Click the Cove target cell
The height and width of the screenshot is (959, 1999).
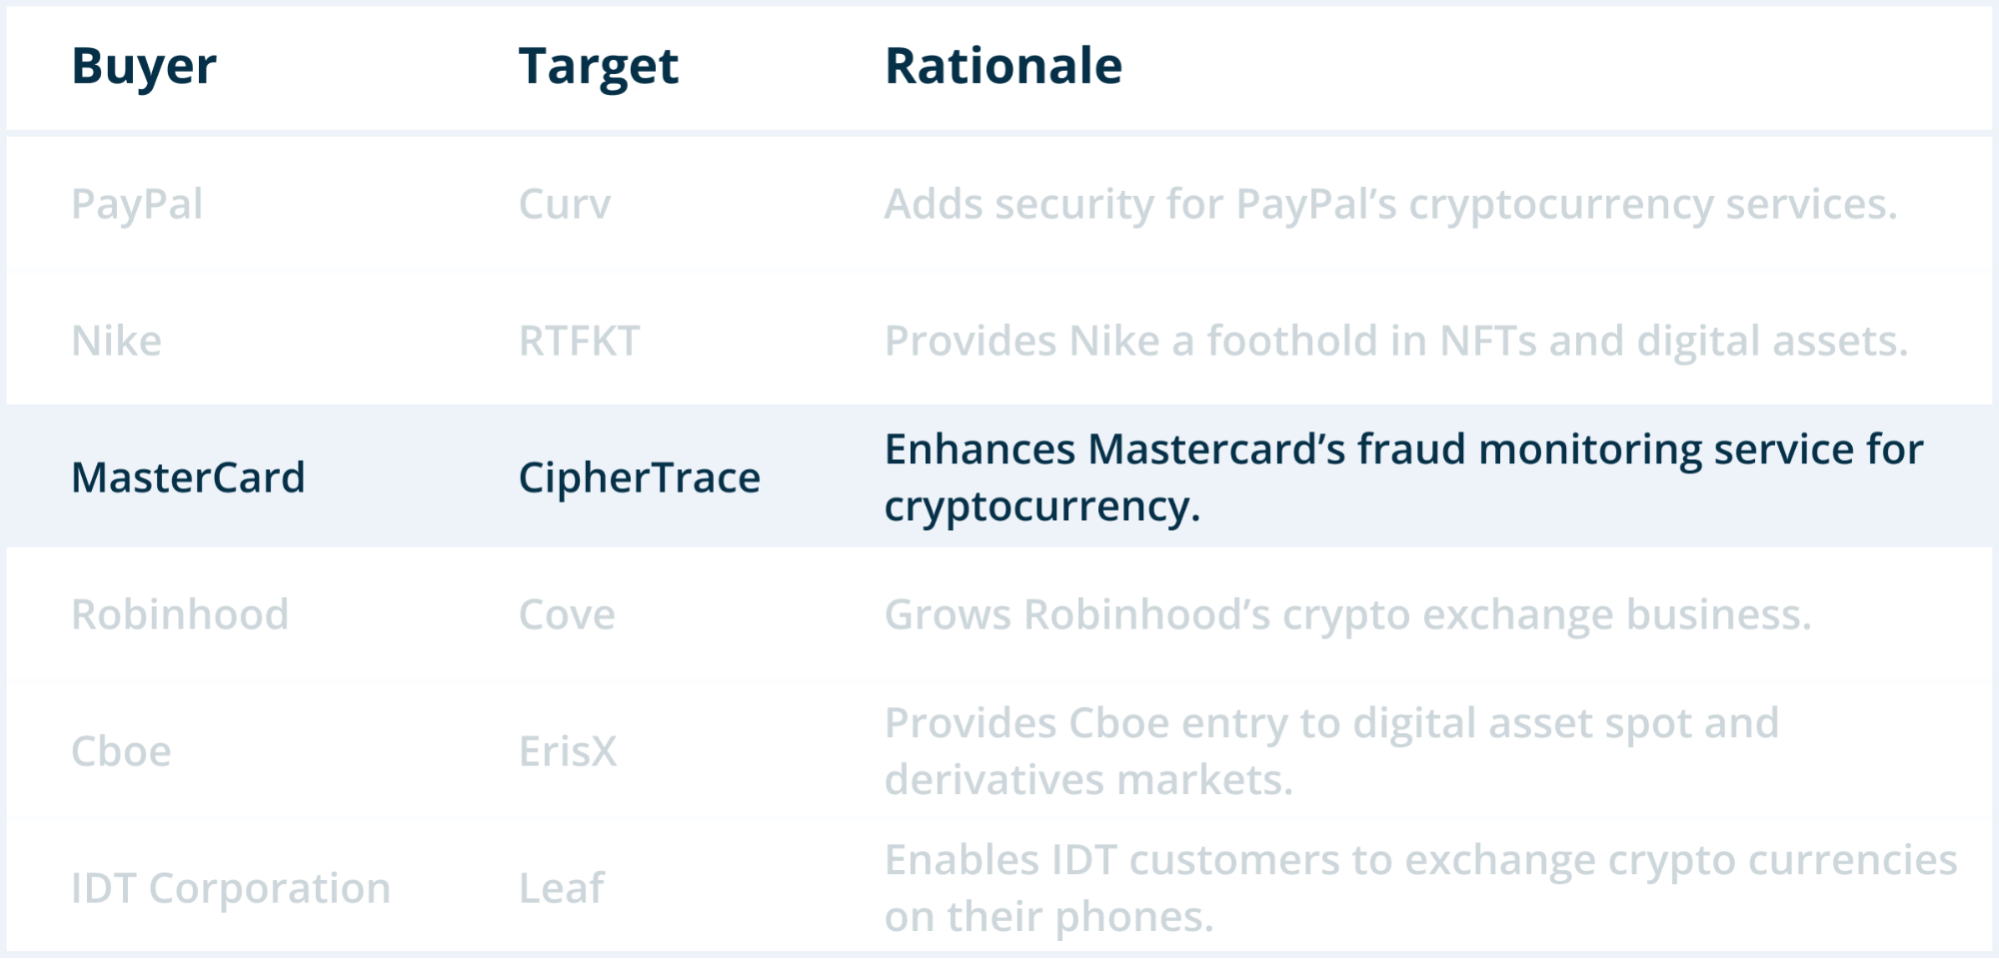[567, 614]
